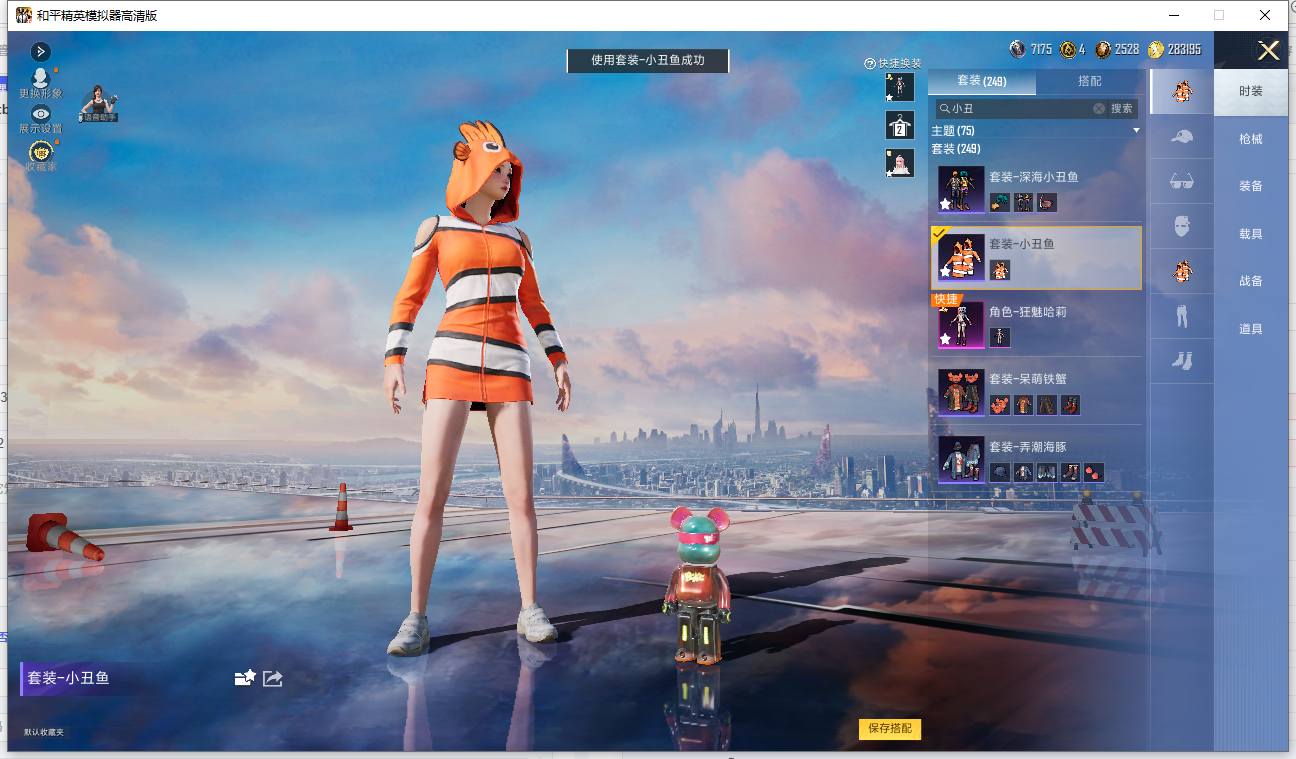This screenshot has height=759, width=1296.
Task: Switch to the 搭配 tab
Action: [x=1090, y=82]
